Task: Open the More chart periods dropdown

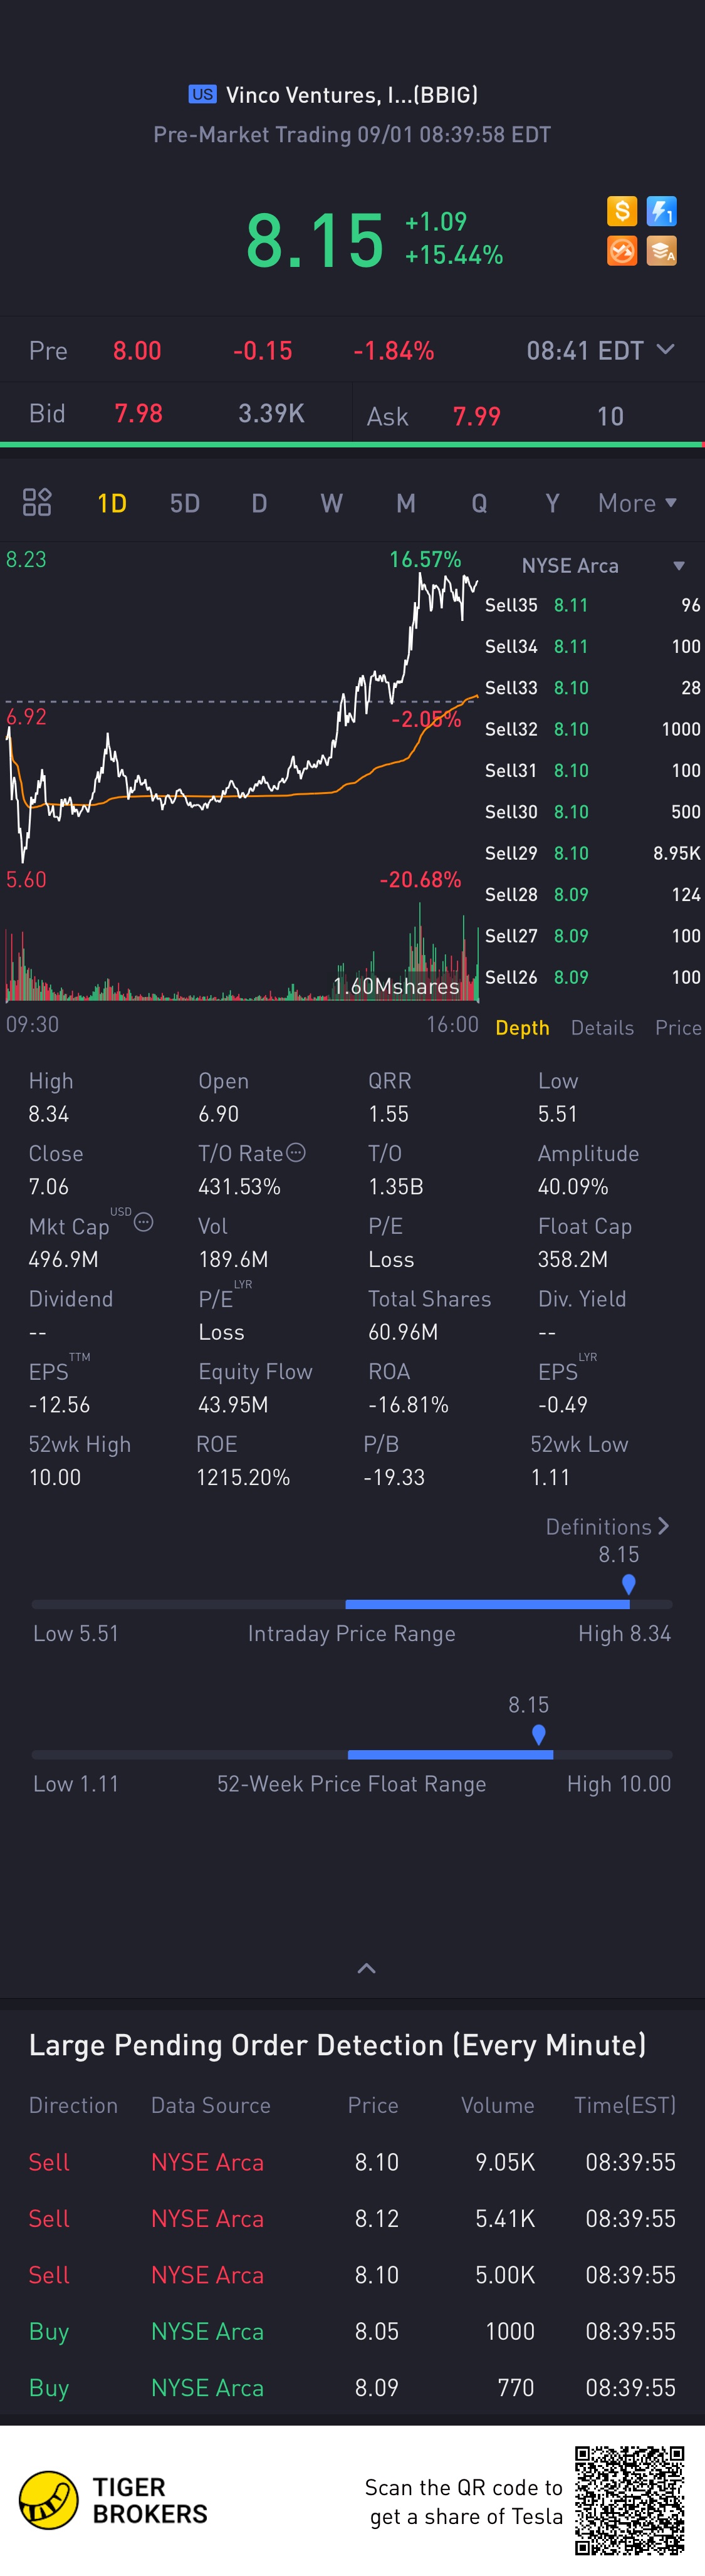Action: click(637, 503)
